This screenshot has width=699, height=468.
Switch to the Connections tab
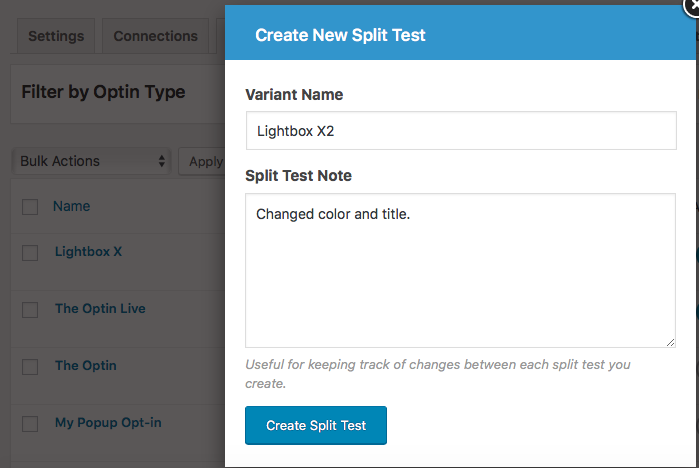pos(155,36)
